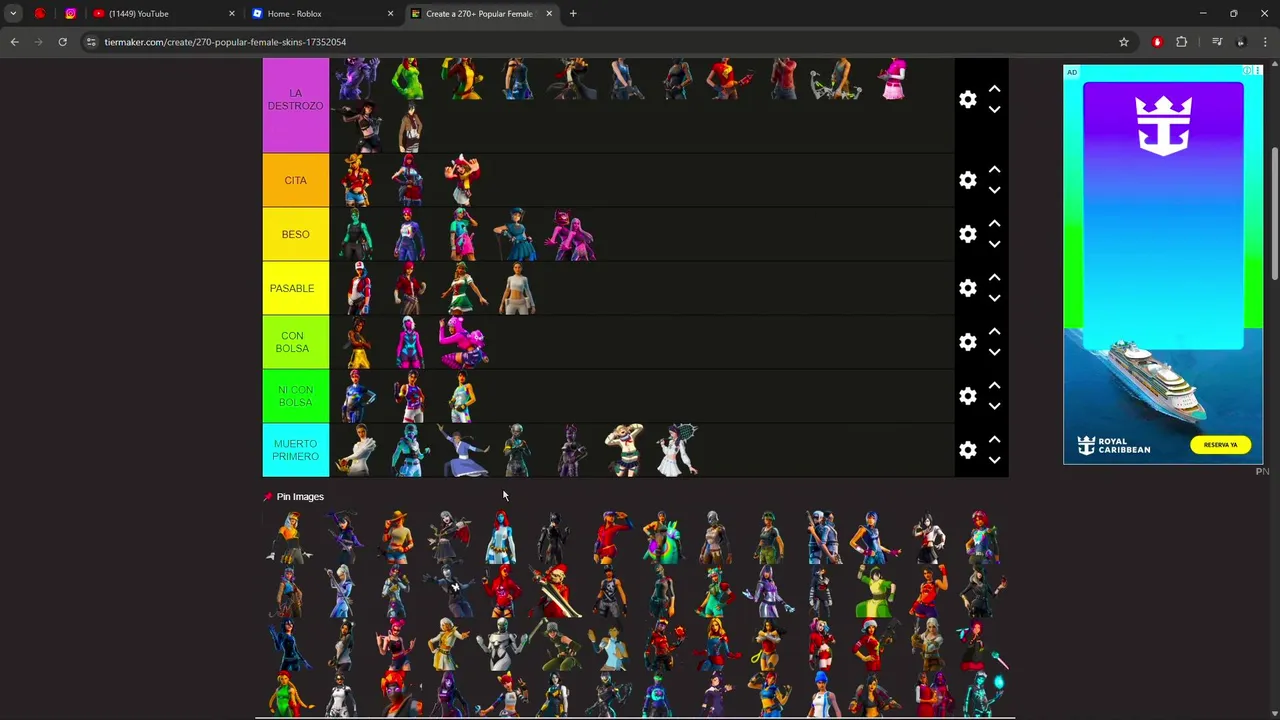Viewport: 1280px width, 720px height.
Task: Open the Extensions puzzle menu
Action: click(x=1181, y=42)
